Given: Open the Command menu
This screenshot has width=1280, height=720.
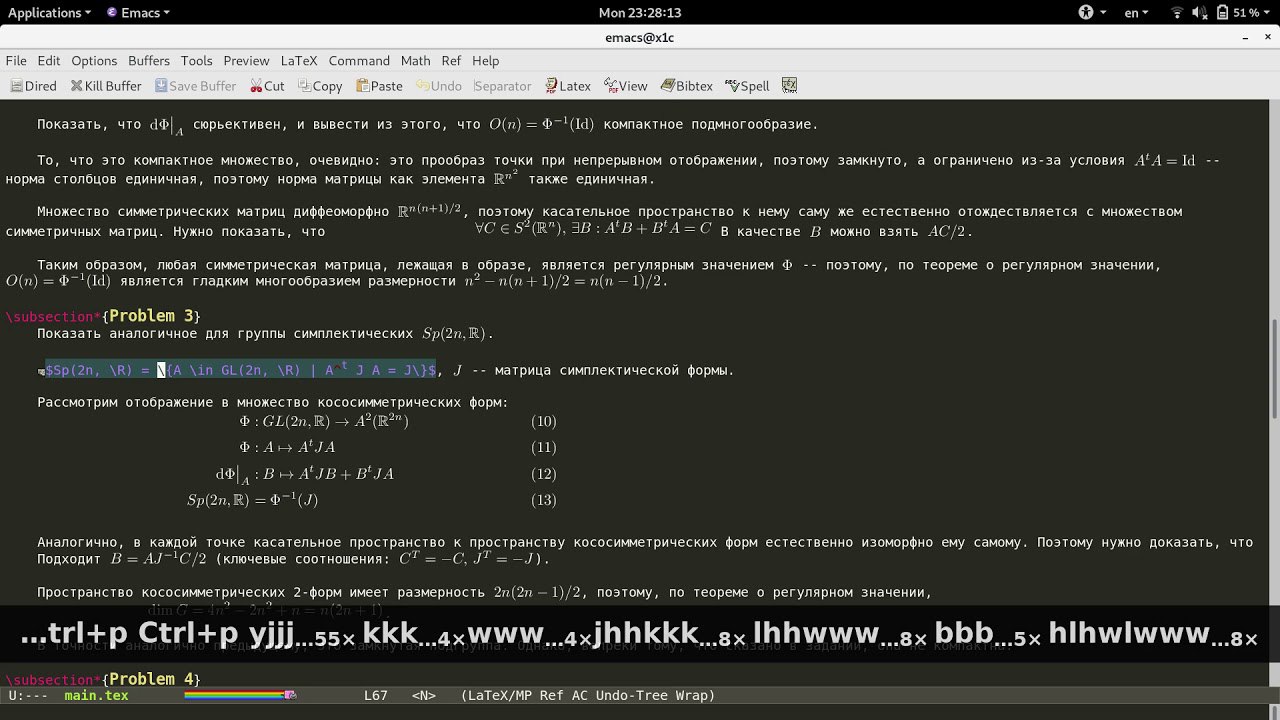Looking at the screenshot, I should click(x=359, y=61).
